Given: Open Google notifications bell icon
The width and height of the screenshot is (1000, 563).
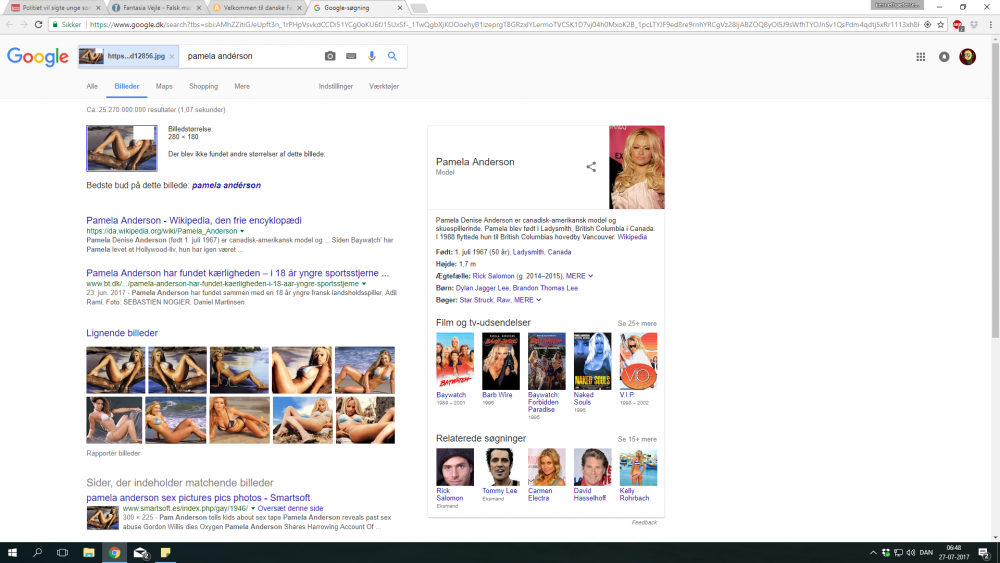Looking at the screenshot, I should 944,57.
